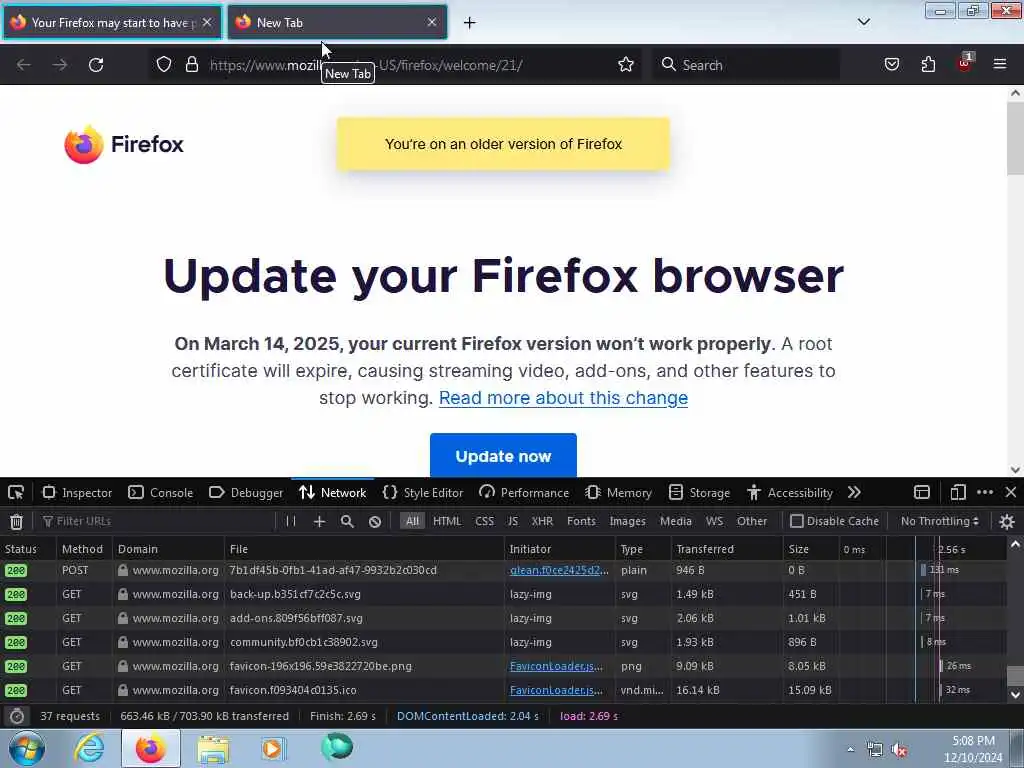Open the Style Editor tab

pos(423,492)
